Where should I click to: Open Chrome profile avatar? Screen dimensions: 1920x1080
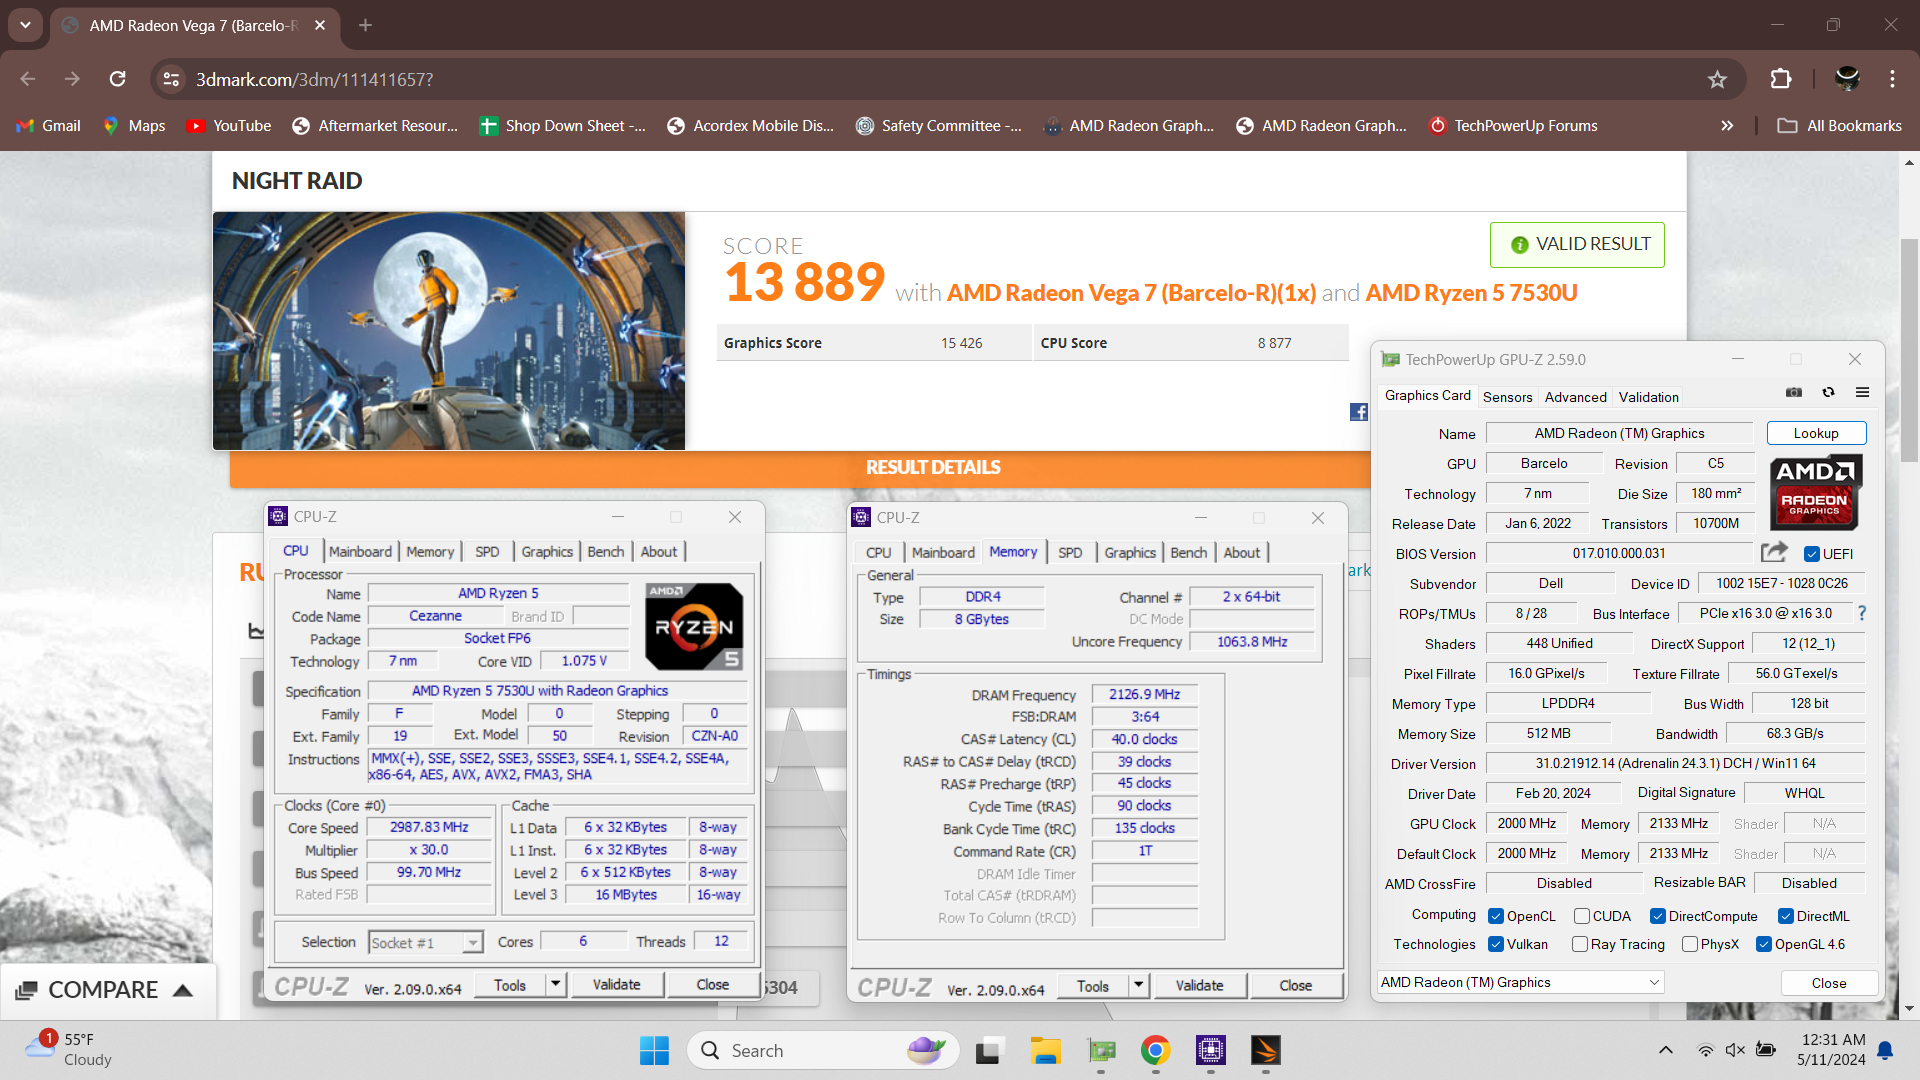point(1847,79)
